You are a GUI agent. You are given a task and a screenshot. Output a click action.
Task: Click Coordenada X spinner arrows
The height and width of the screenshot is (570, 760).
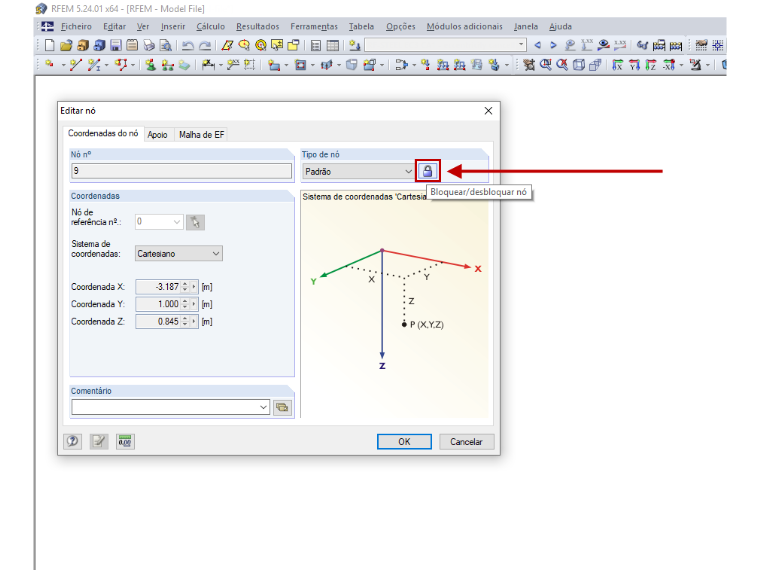click(185, 287)
